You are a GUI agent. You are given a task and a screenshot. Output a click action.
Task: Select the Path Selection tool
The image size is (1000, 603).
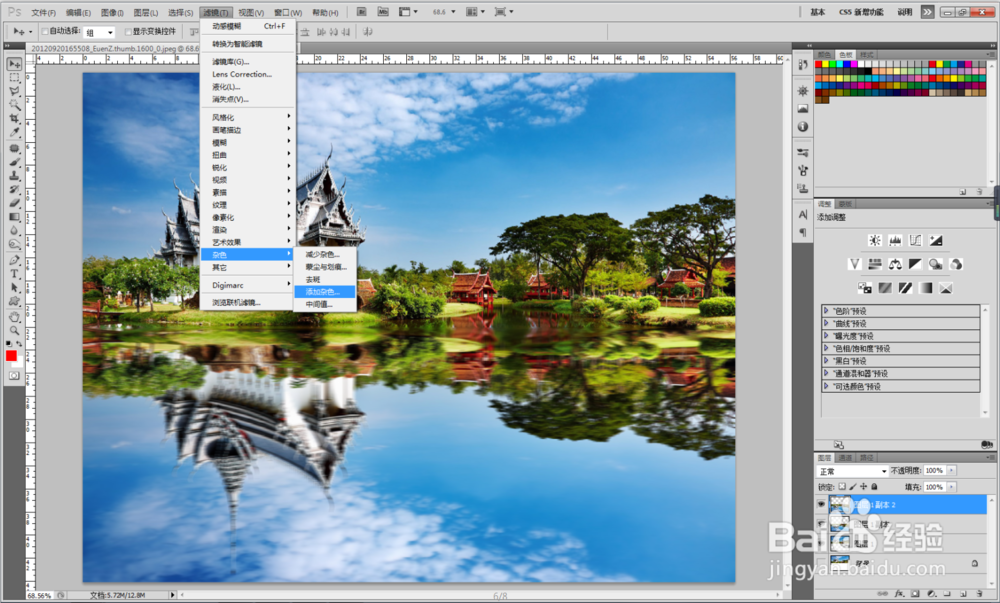coord(14,287)
